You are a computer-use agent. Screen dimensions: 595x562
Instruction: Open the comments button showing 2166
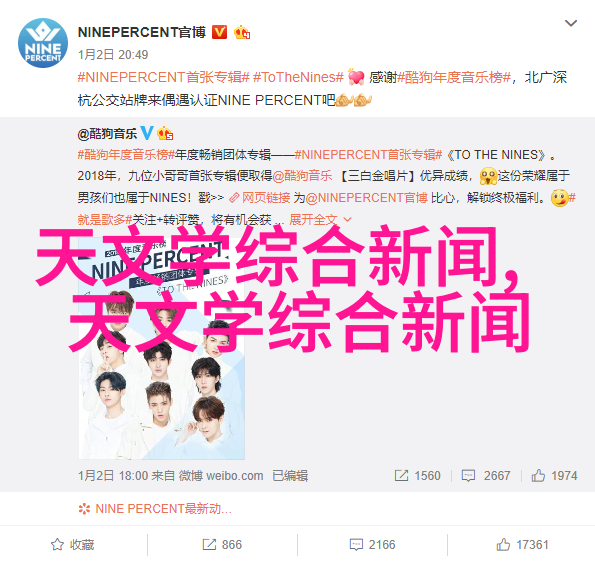point(372,545)
